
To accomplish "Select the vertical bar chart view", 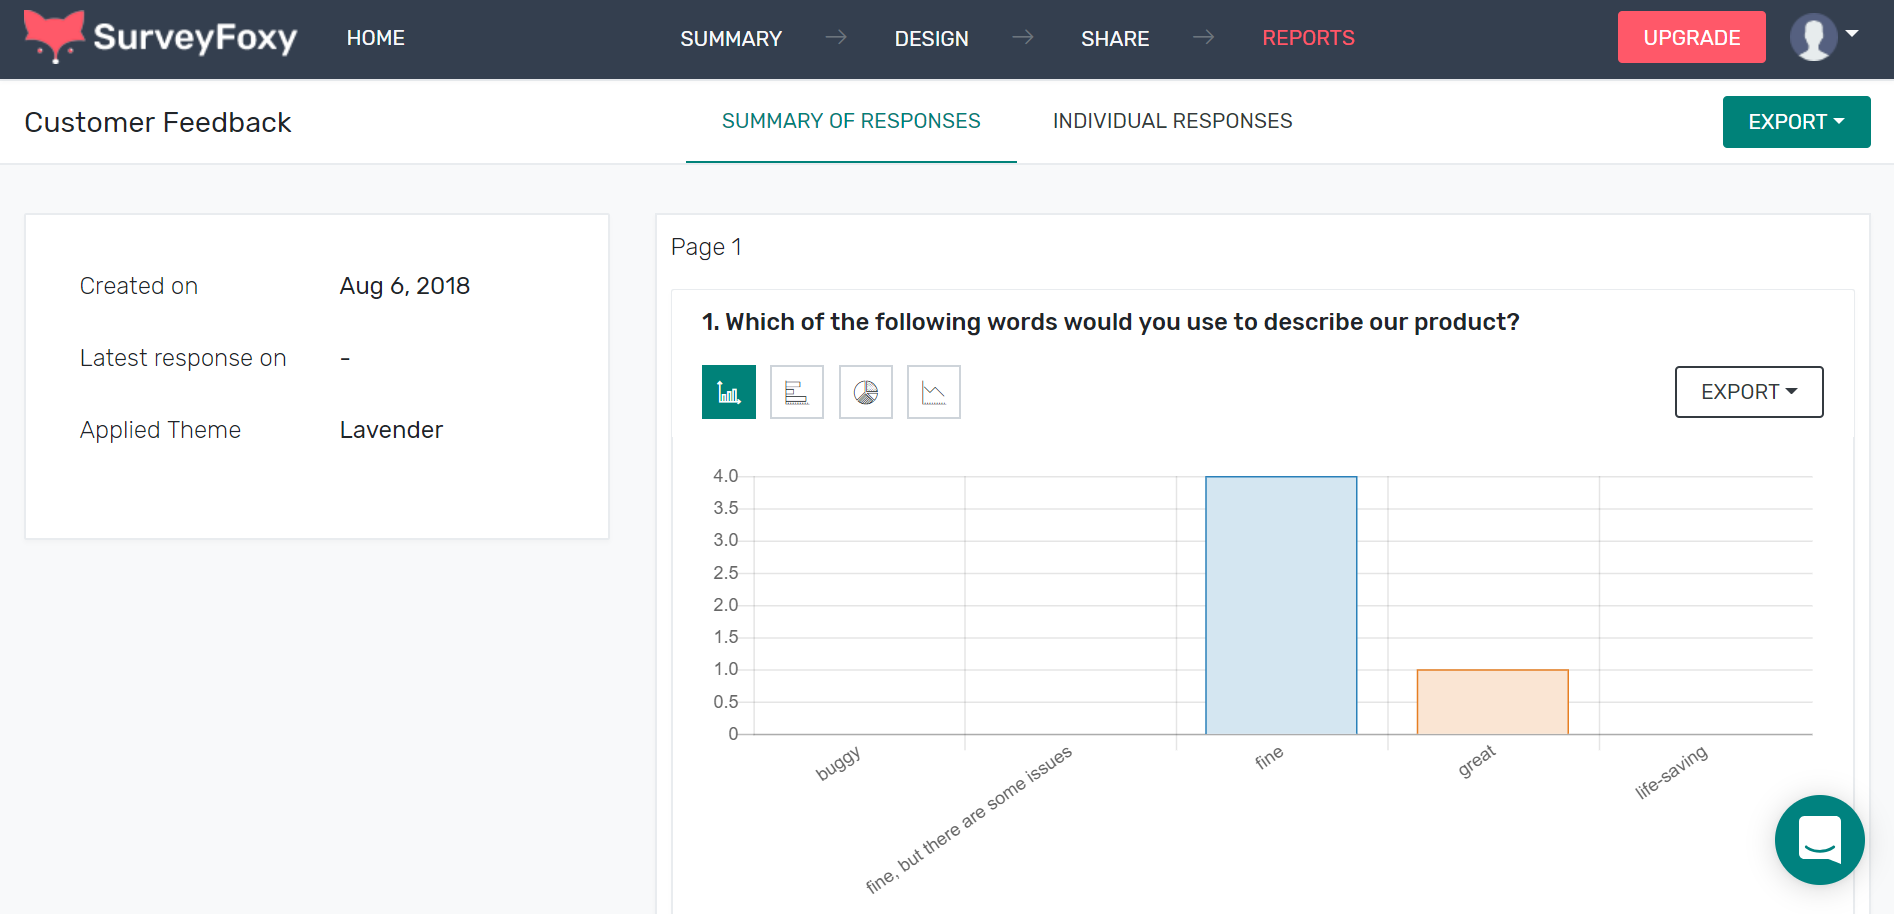I will (728, 392).
